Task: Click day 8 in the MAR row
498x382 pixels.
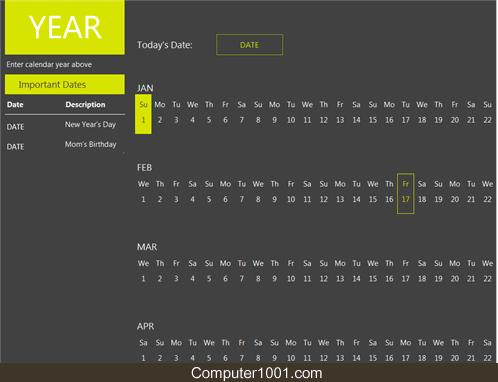Action: (258, 279)
